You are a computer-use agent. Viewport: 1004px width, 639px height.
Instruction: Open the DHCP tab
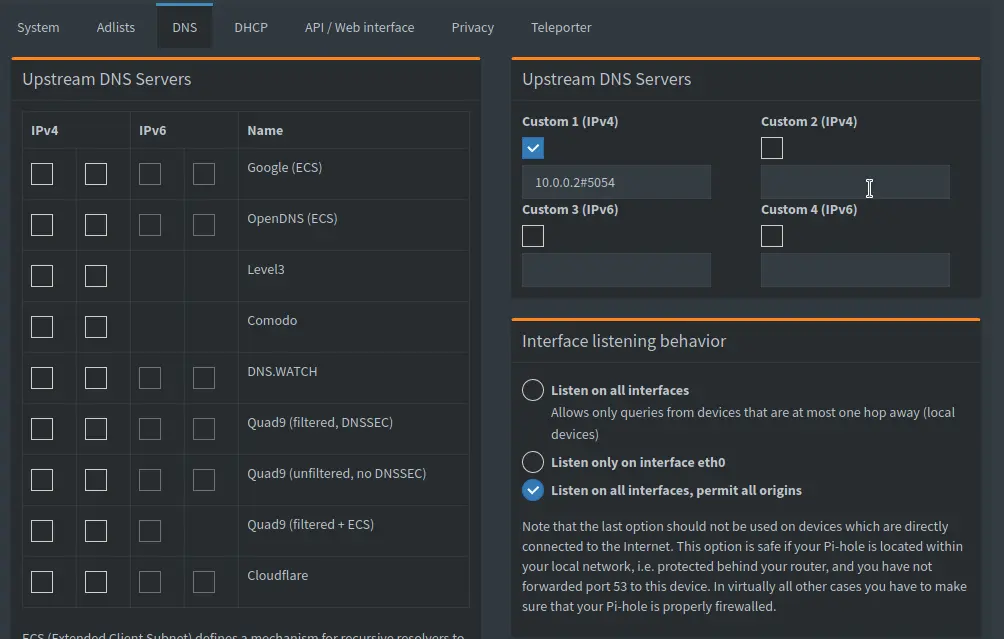click(x=250, y=28)
